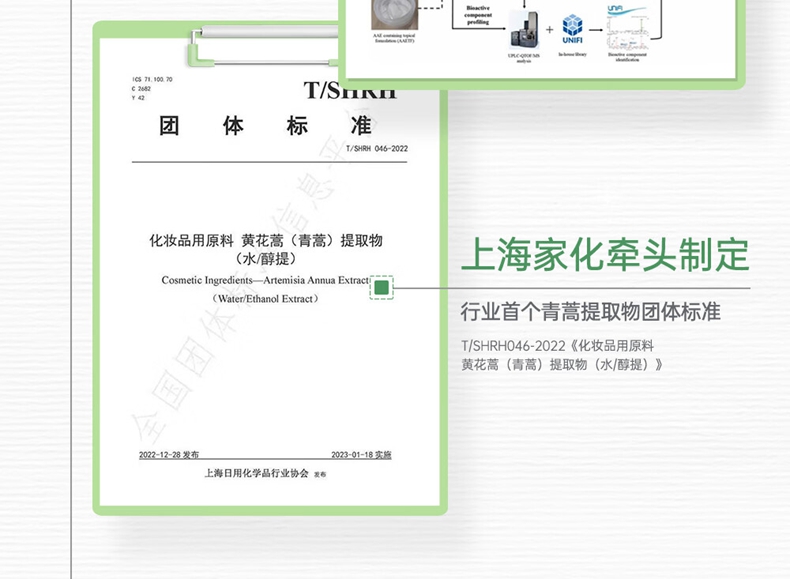The height and width of the screenshot is (579, 790).
Task: Click the UPLC-QTOF MS instrument image
Action: tap(524, 29)
